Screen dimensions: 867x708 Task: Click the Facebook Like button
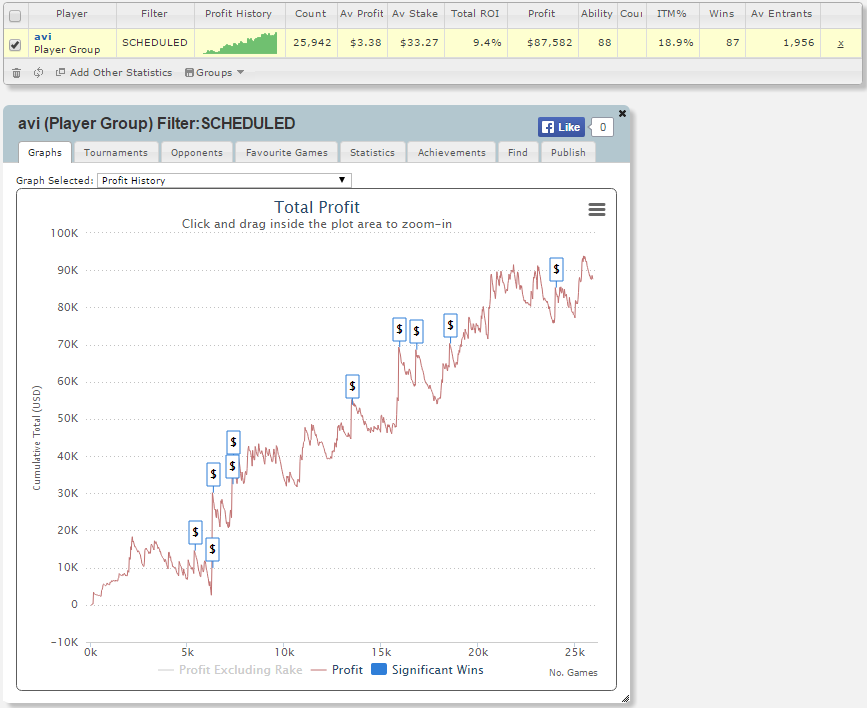click(x=561, y=127)
